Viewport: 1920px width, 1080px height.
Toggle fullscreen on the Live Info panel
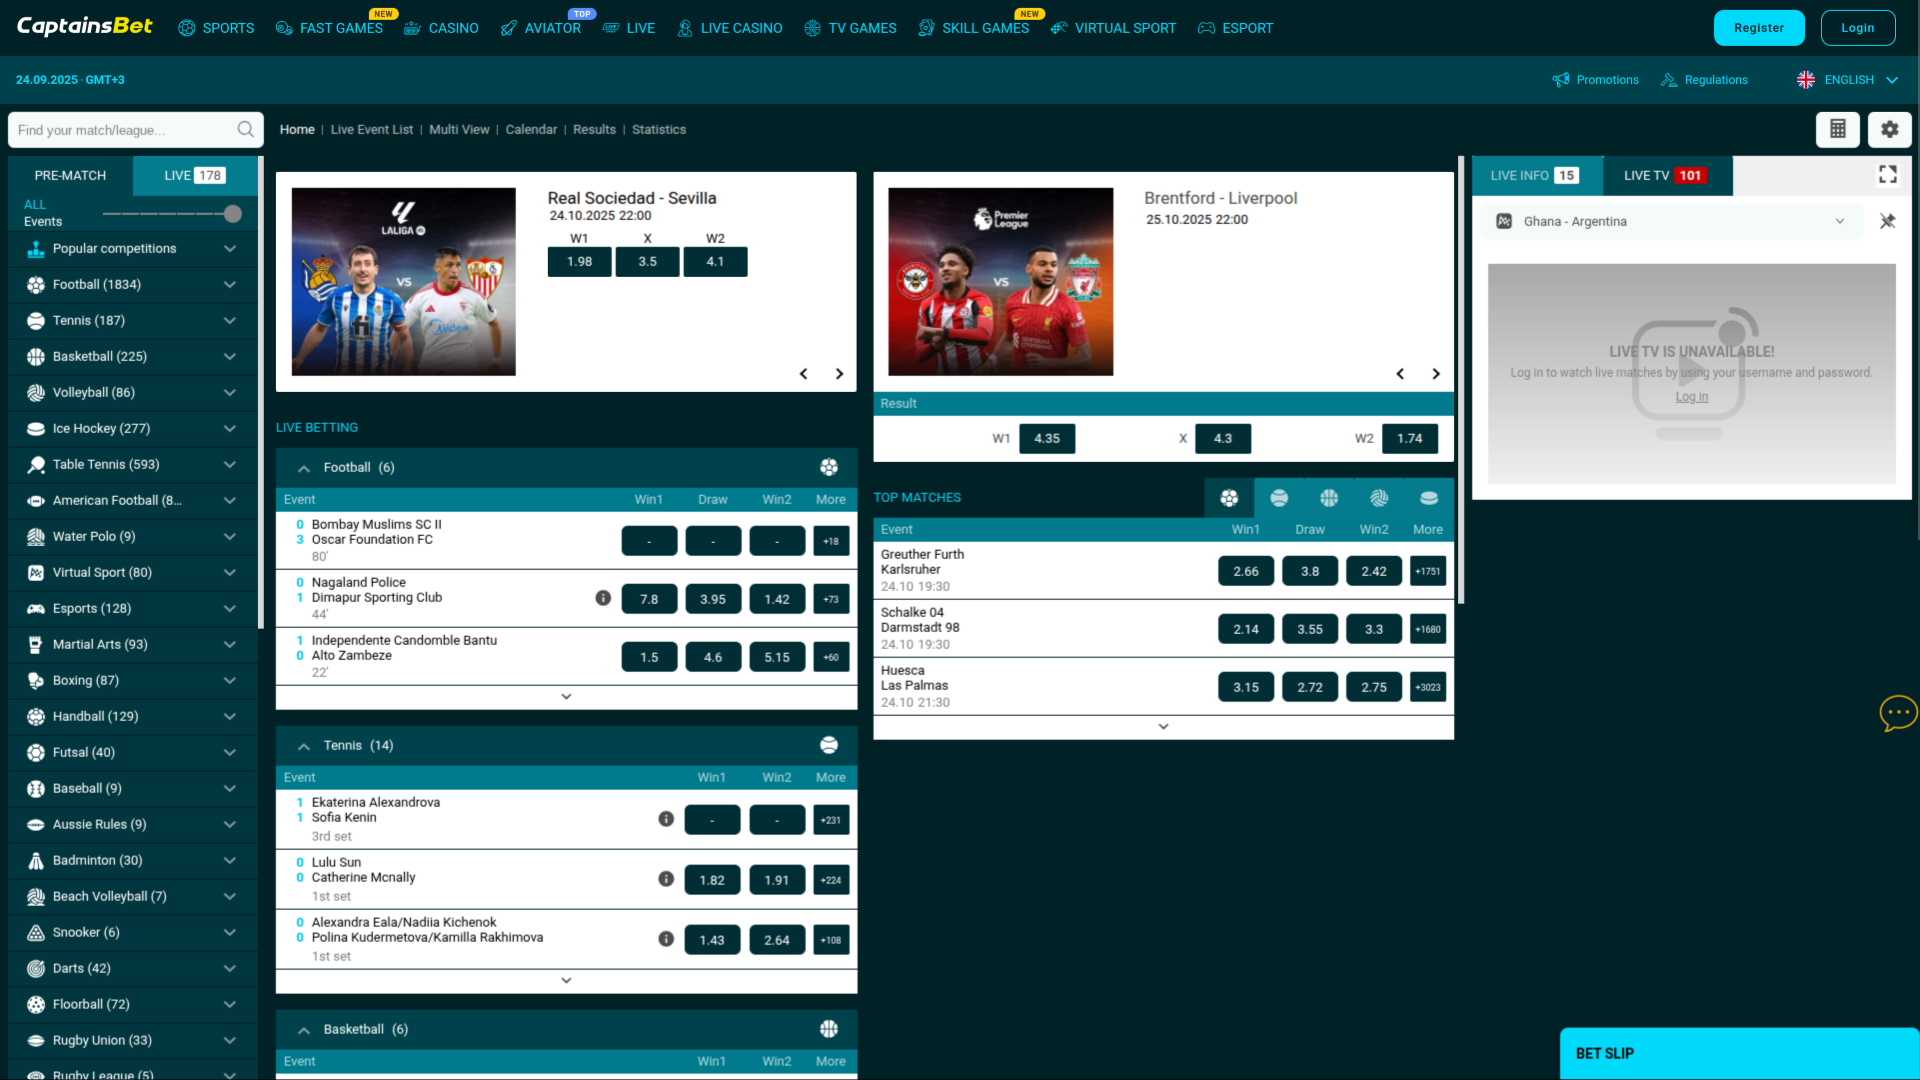tap(1888, 174)
